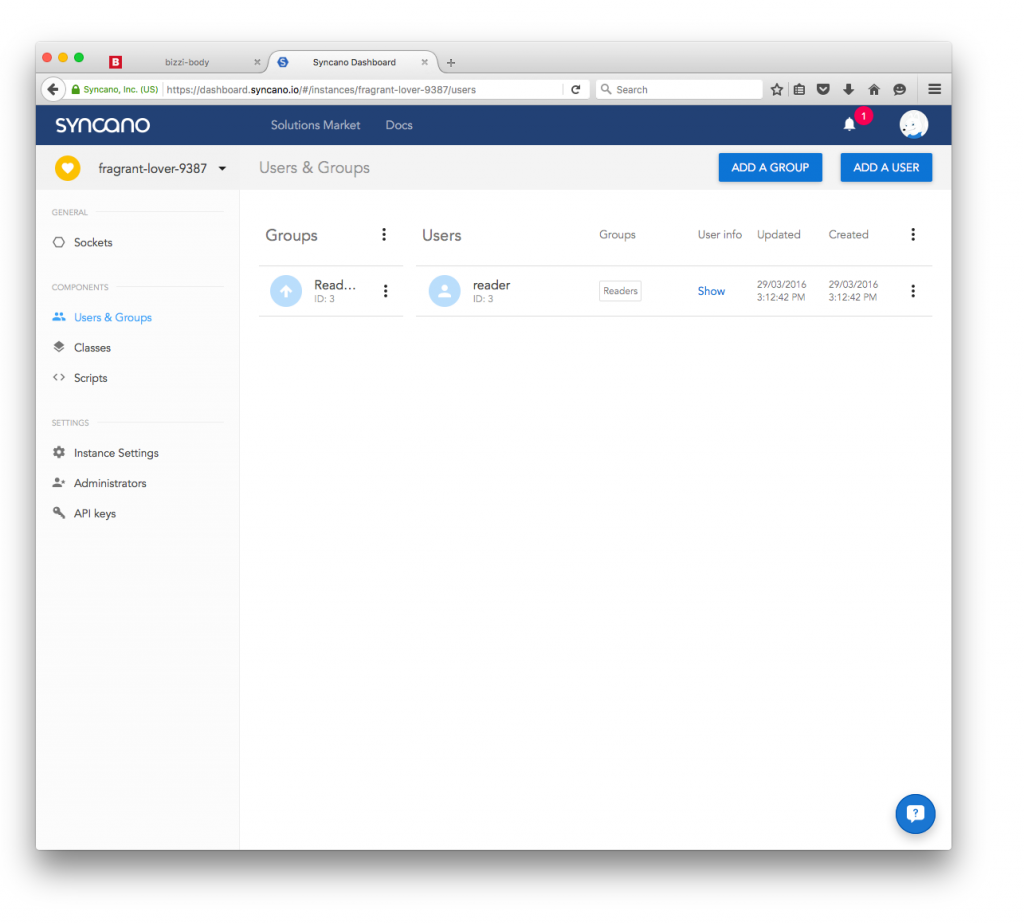Click the Updated column header
The width and height of the screenshot is (1024, 924).
(778, 234)
